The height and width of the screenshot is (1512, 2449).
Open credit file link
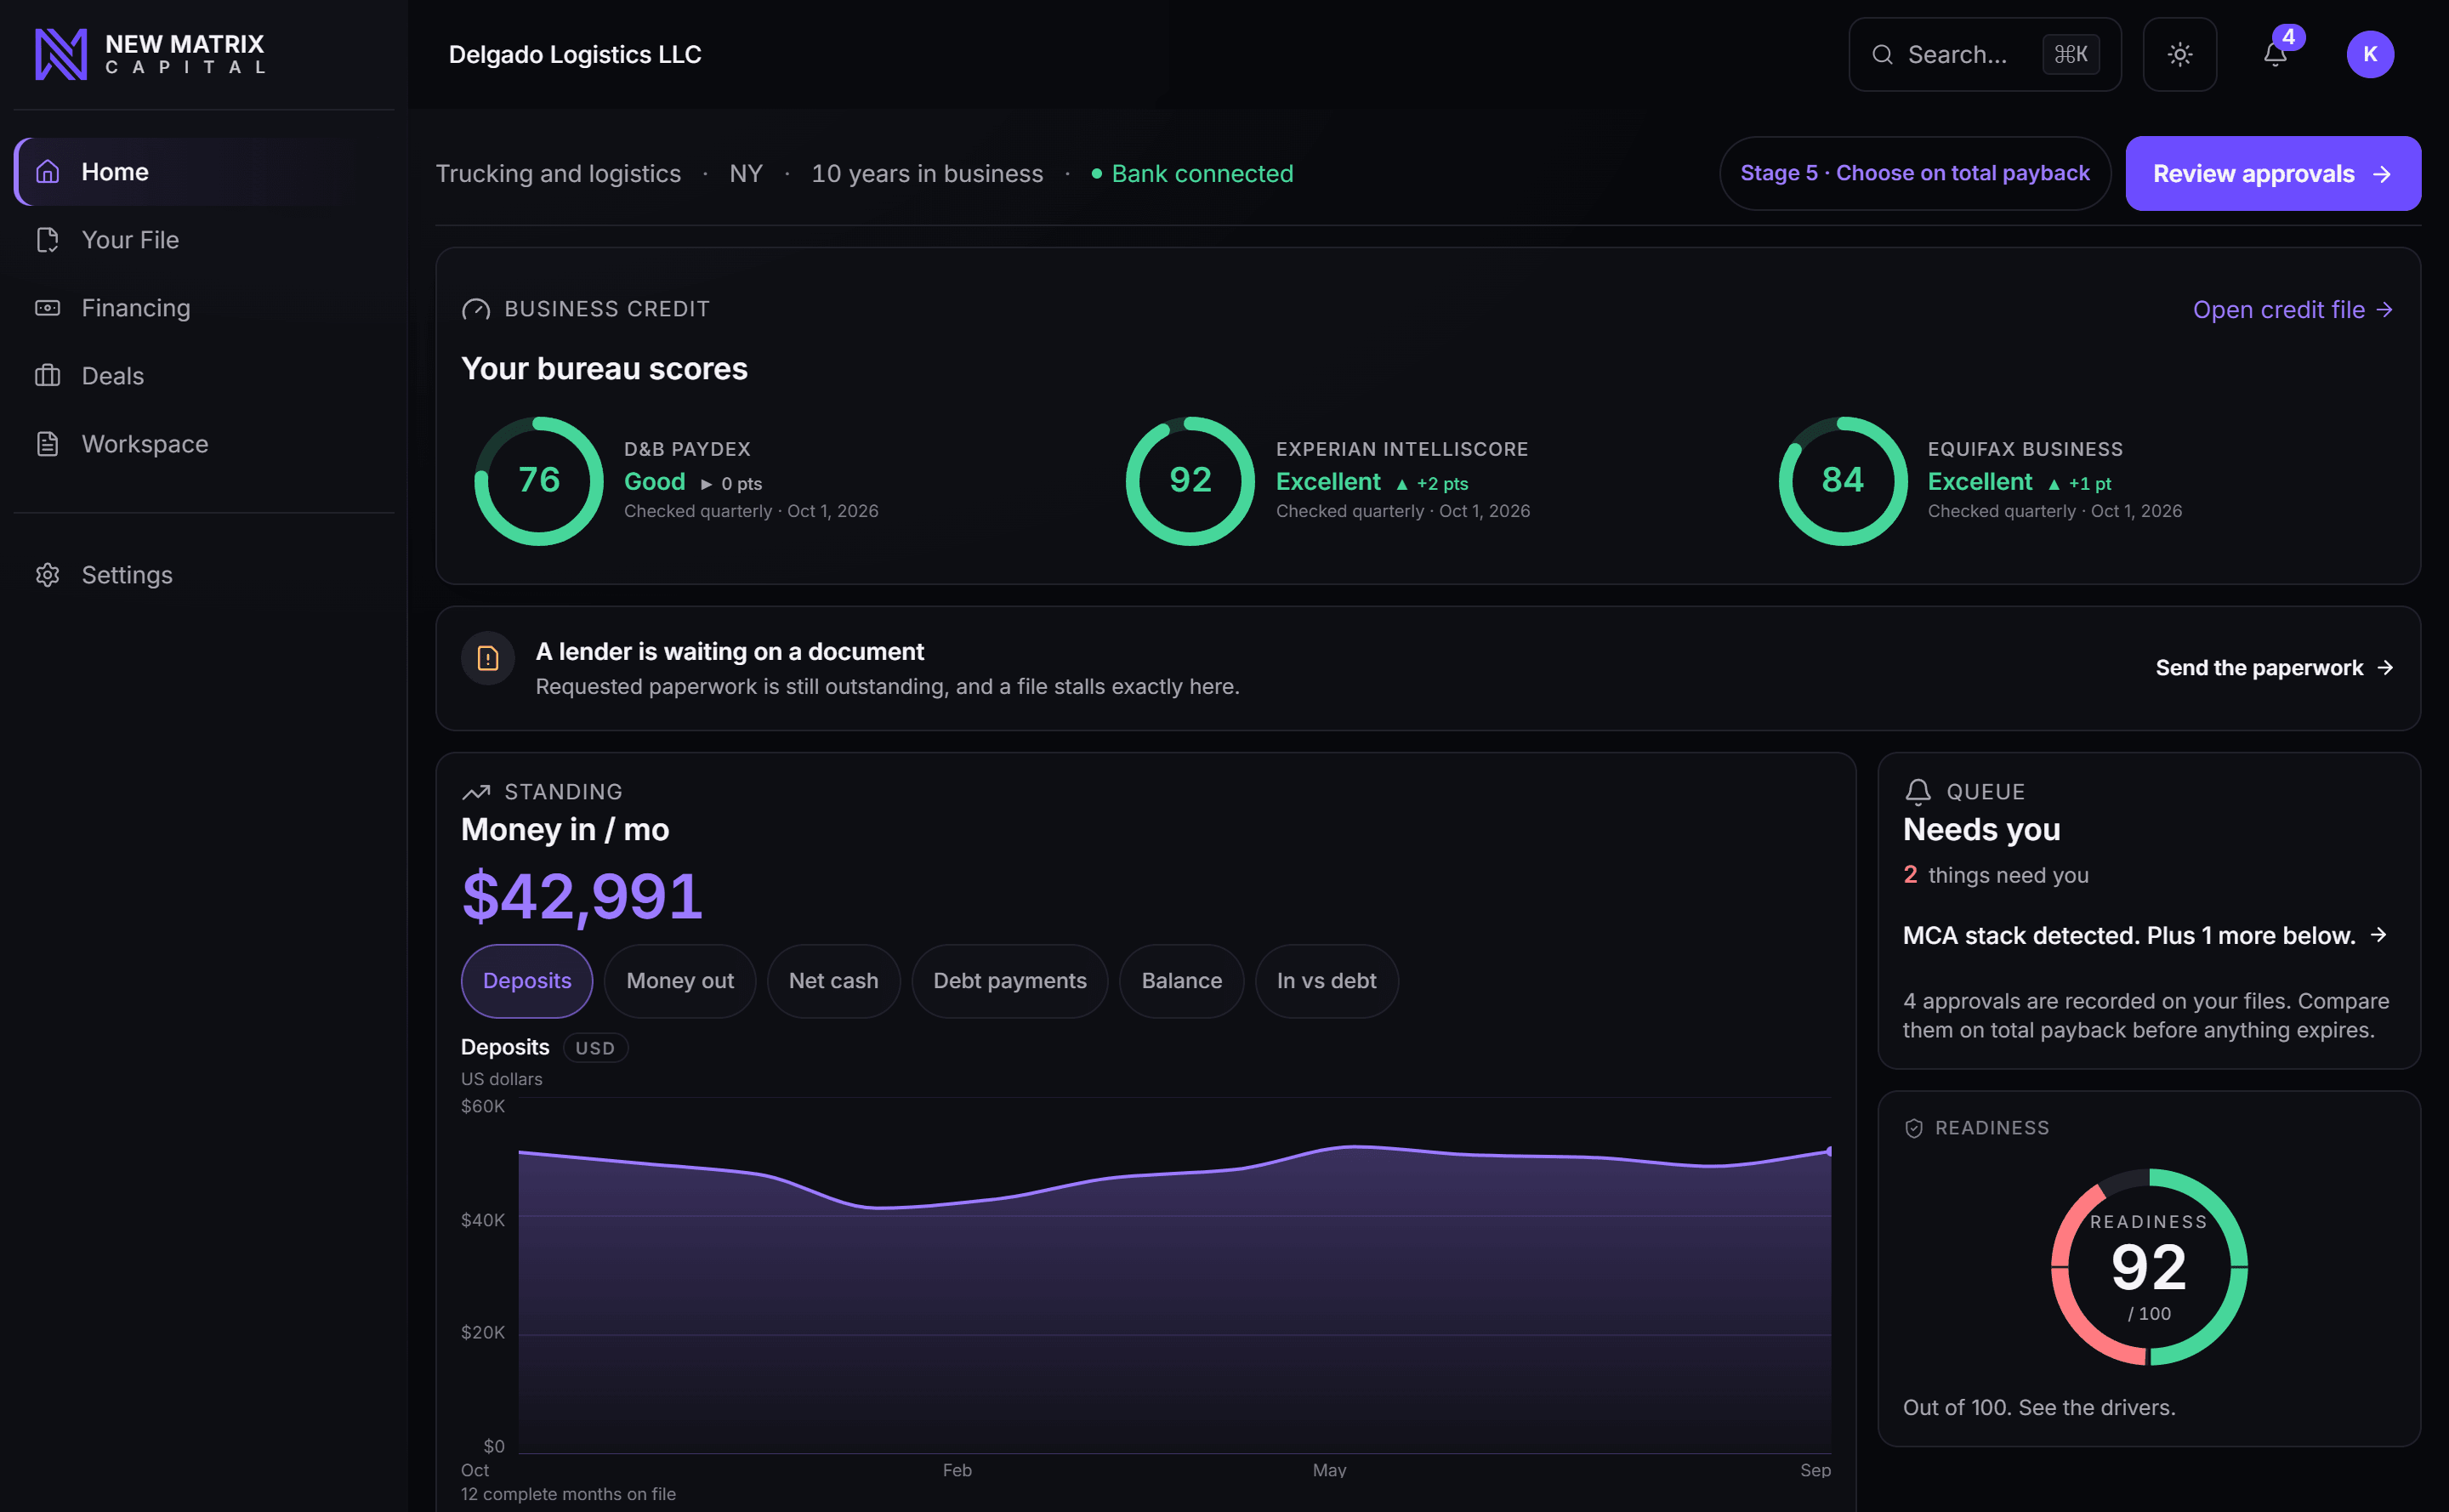point(2292,310)
